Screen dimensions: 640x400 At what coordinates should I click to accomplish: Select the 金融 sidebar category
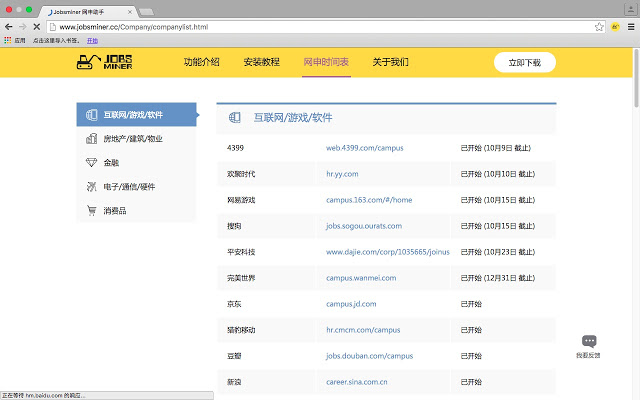tap(136, 162)
